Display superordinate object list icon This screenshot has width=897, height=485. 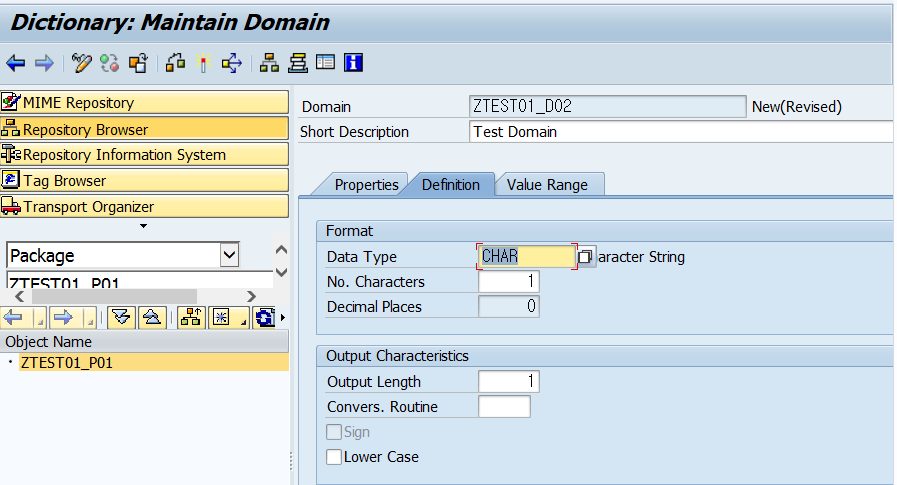[x=191, y=317]
